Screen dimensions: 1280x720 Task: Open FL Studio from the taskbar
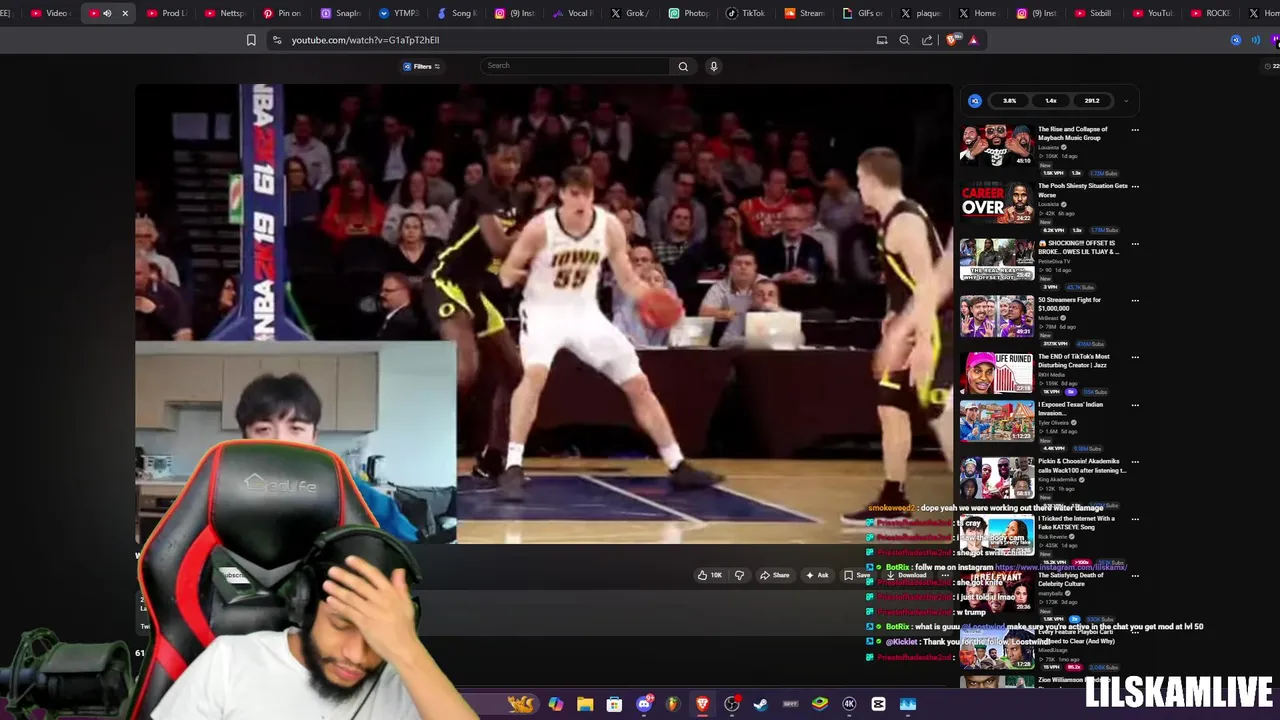point(673,704)
